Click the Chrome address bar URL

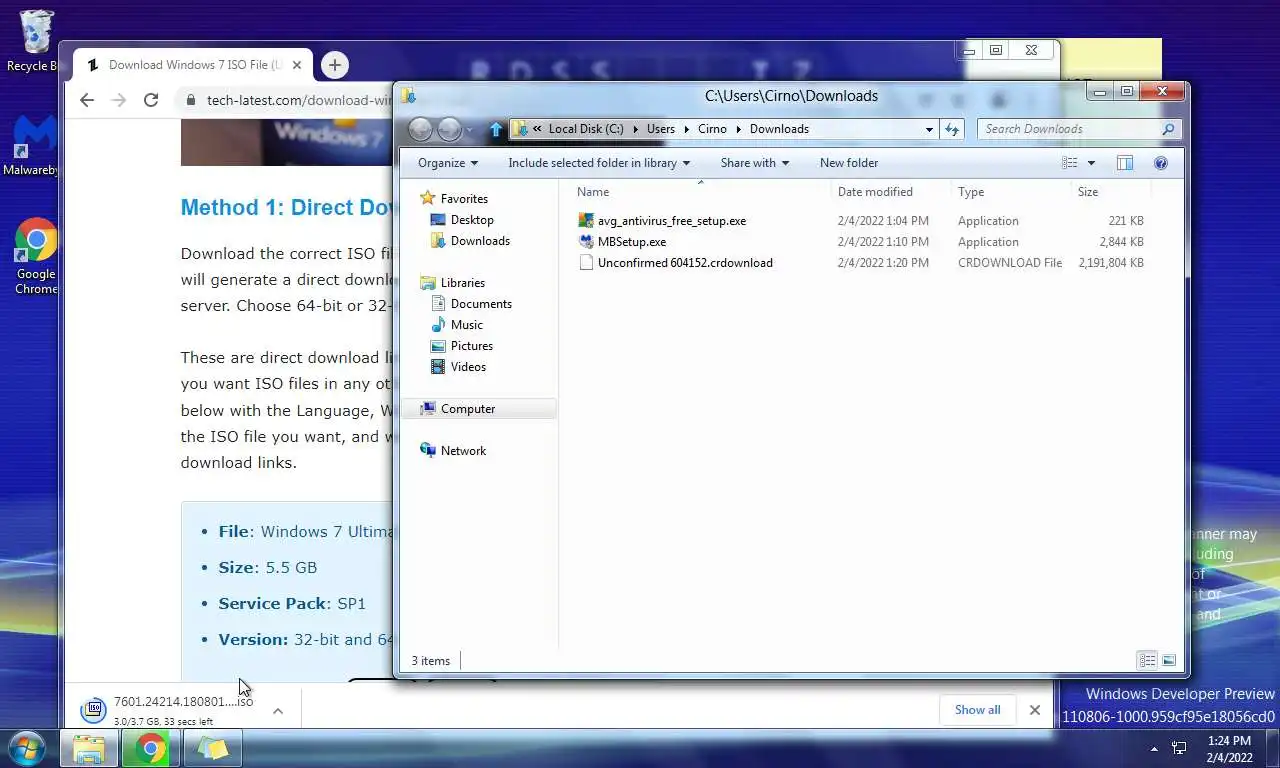click(299, 100)
